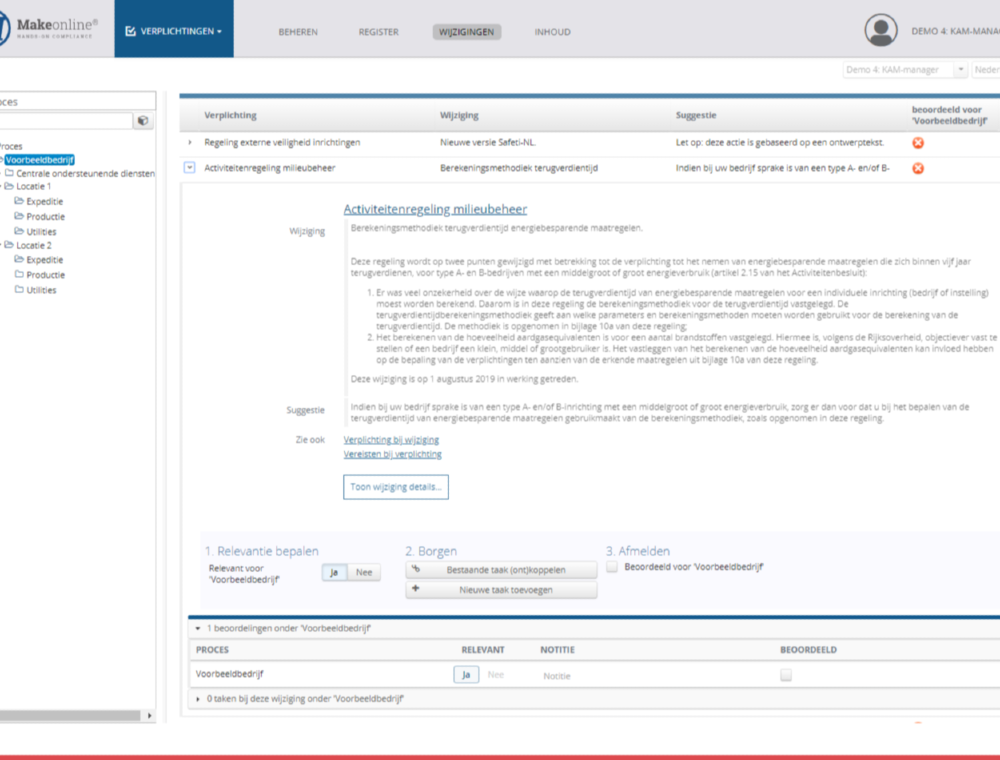Click red status icon for Regeling externe veiligheid
Viewport: 1000px width, 760px height.
coord(918,143)
